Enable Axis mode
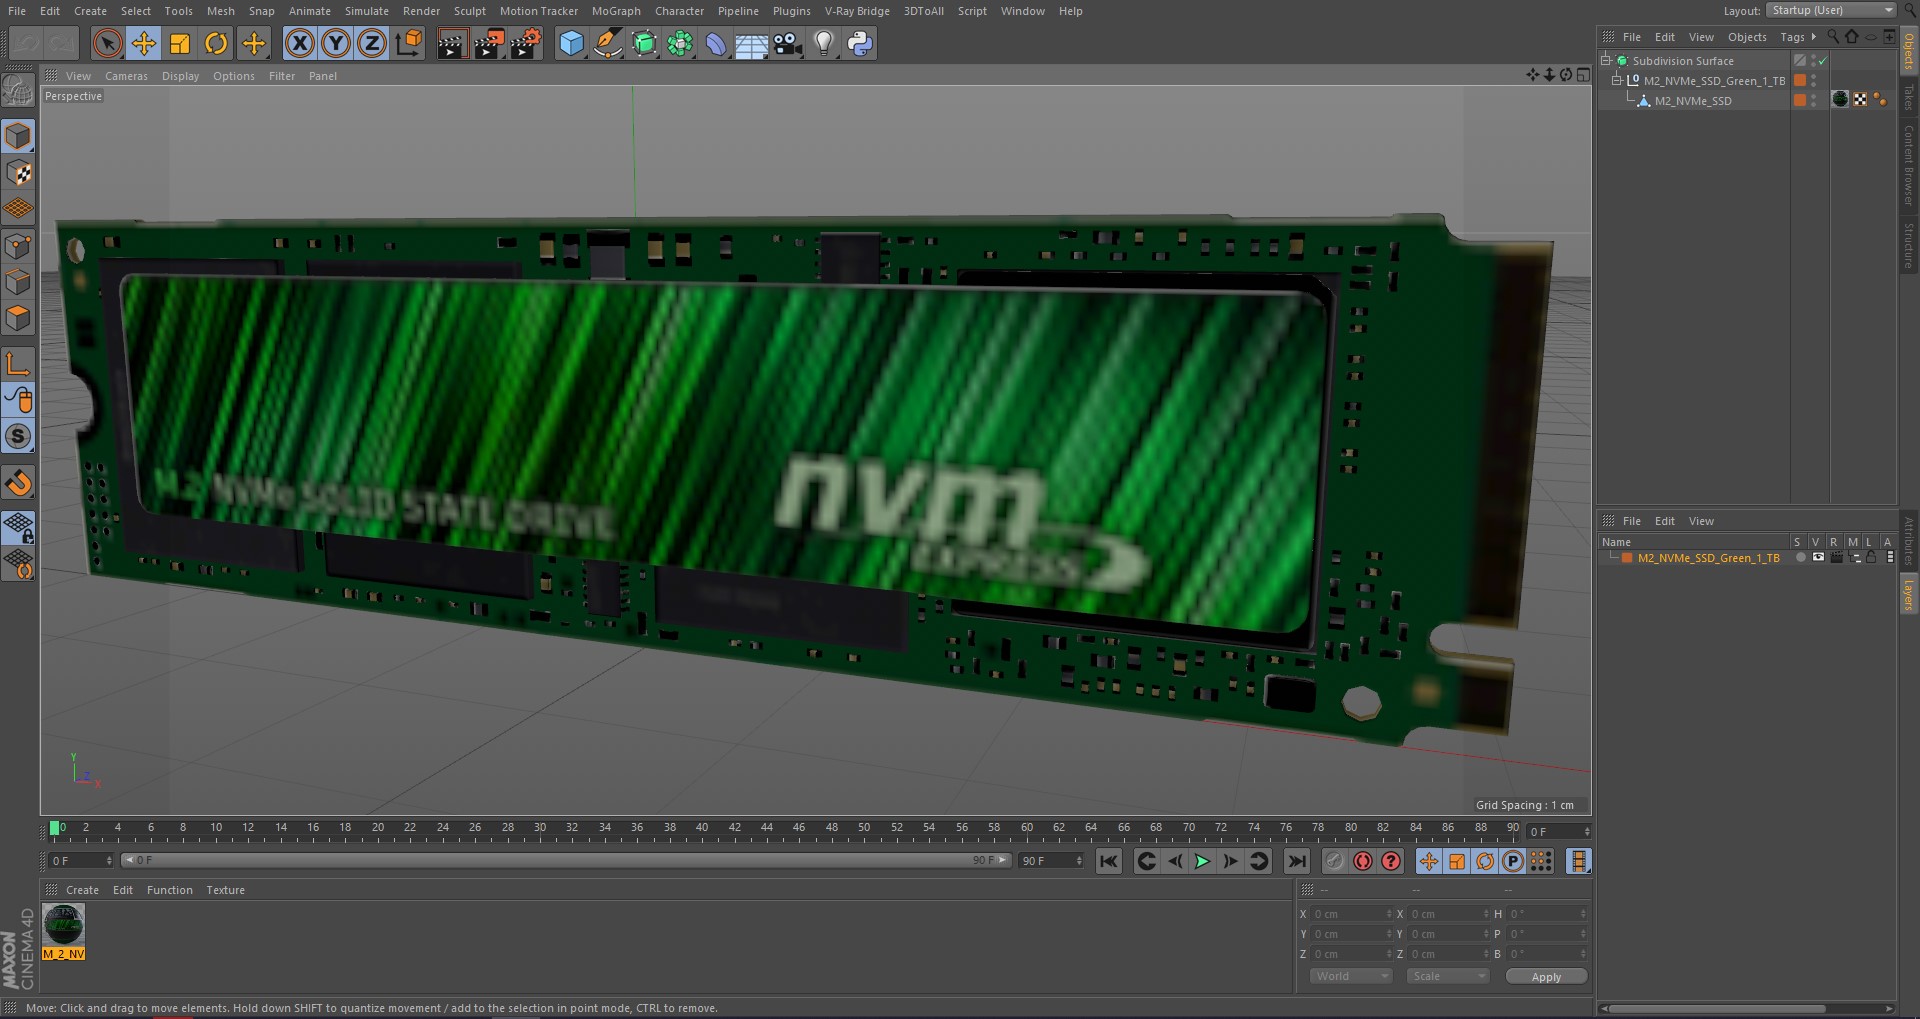The width and height of the screenshot is (1920, 1019). click(x=18, y=364)
